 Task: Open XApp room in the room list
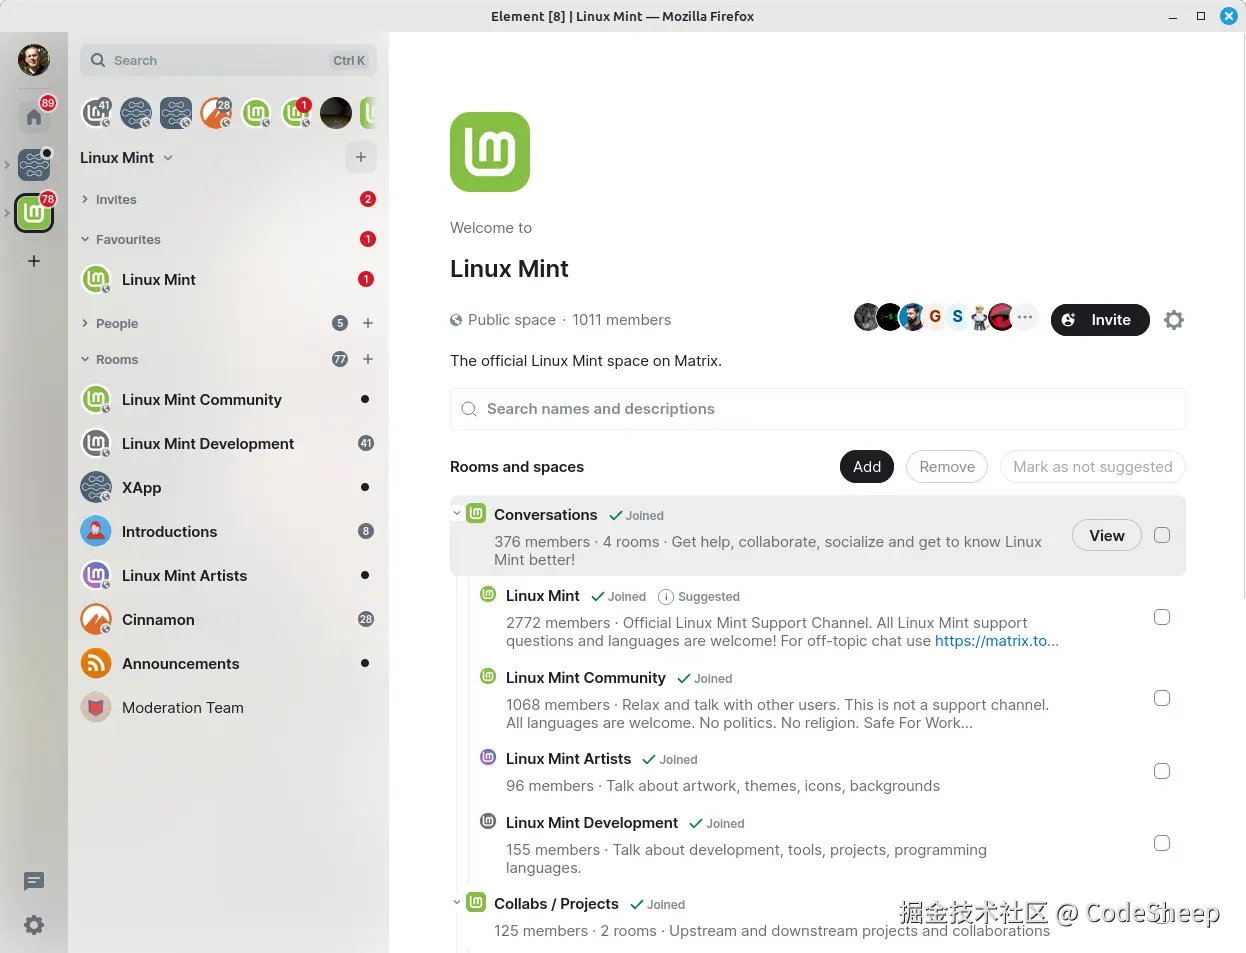228,488
